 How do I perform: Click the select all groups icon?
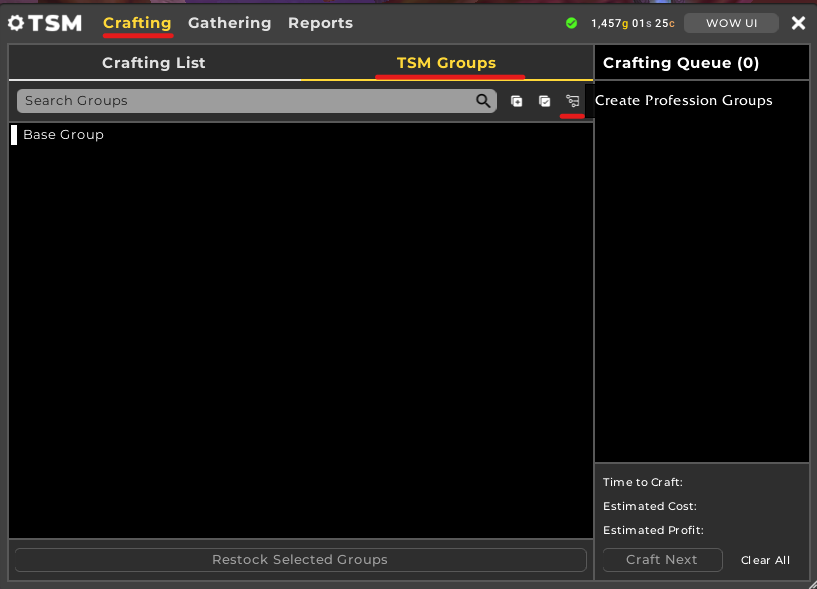(544, 101)
